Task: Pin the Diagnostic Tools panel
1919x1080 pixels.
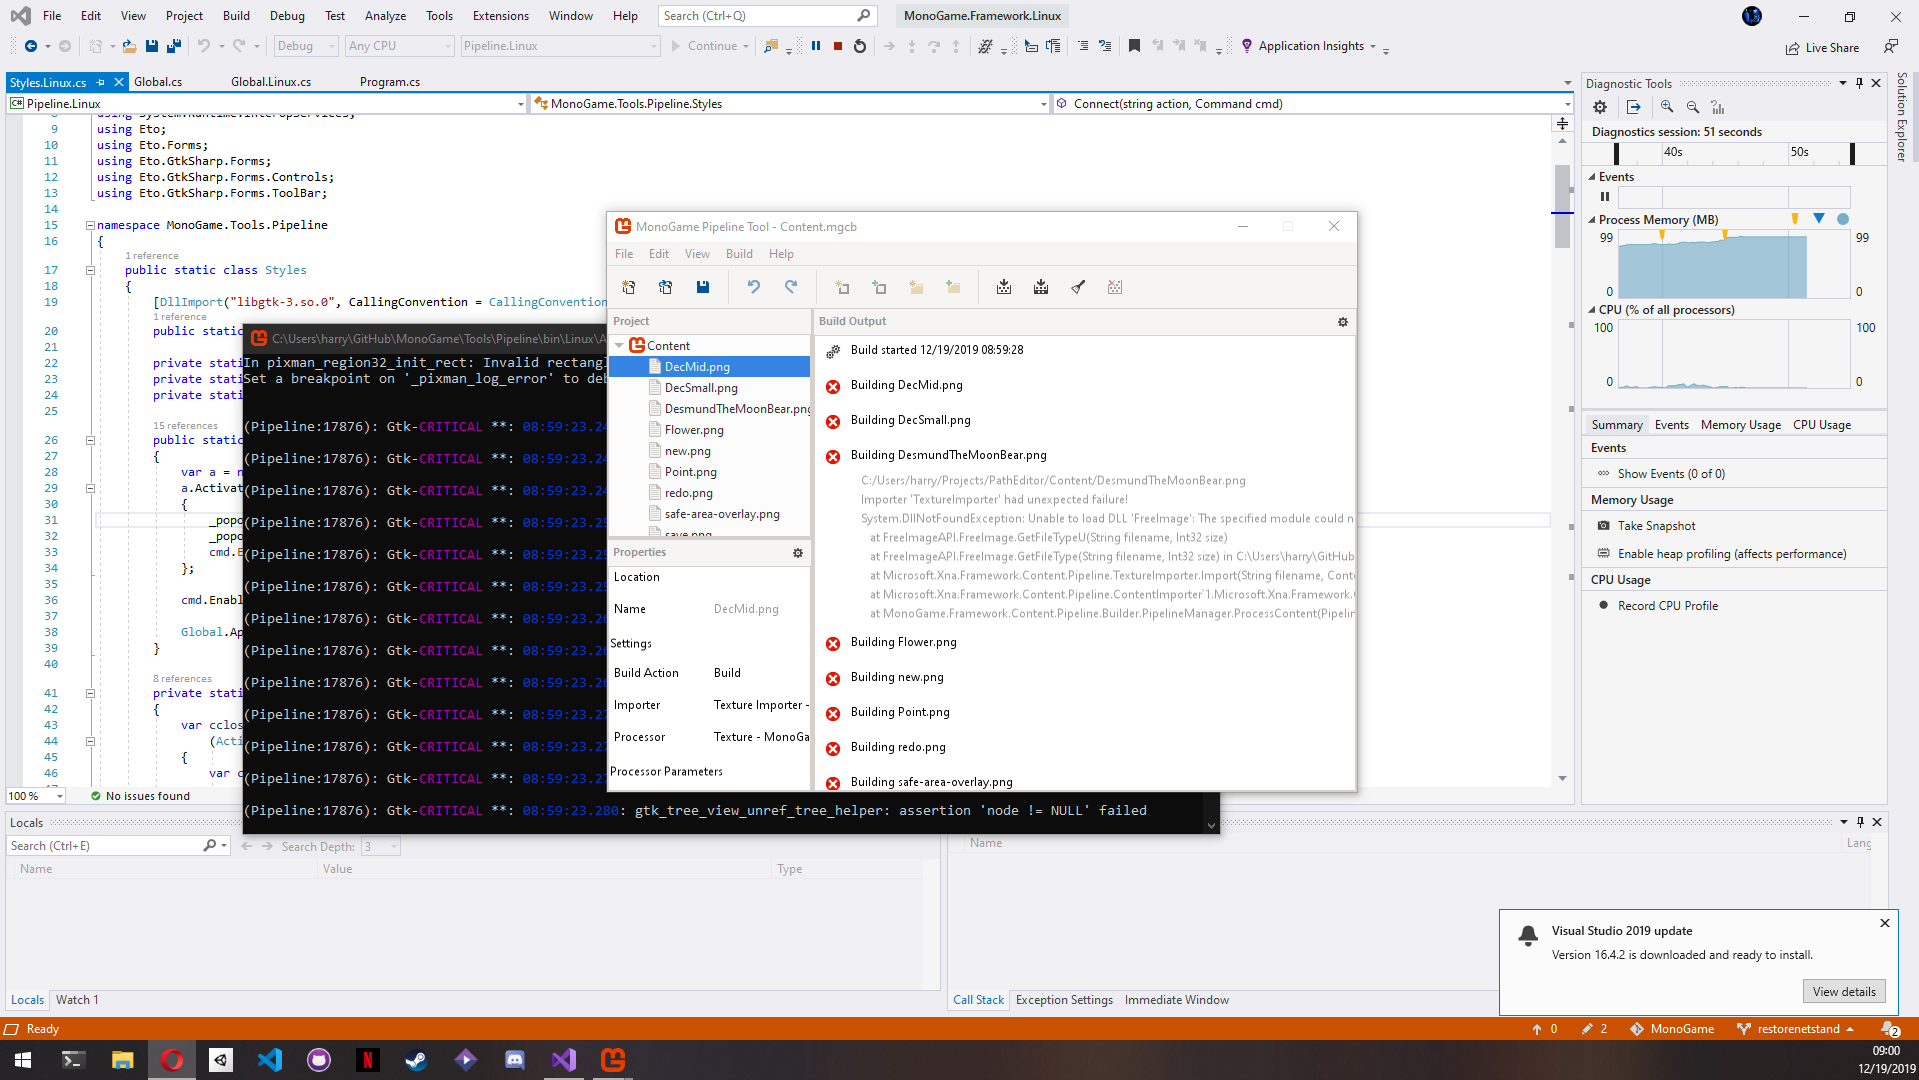Action: (1860, 83)
